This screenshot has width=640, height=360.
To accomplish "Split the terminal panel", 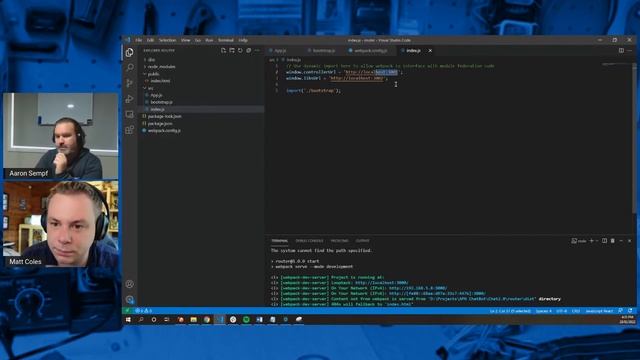I will (604, 241).
